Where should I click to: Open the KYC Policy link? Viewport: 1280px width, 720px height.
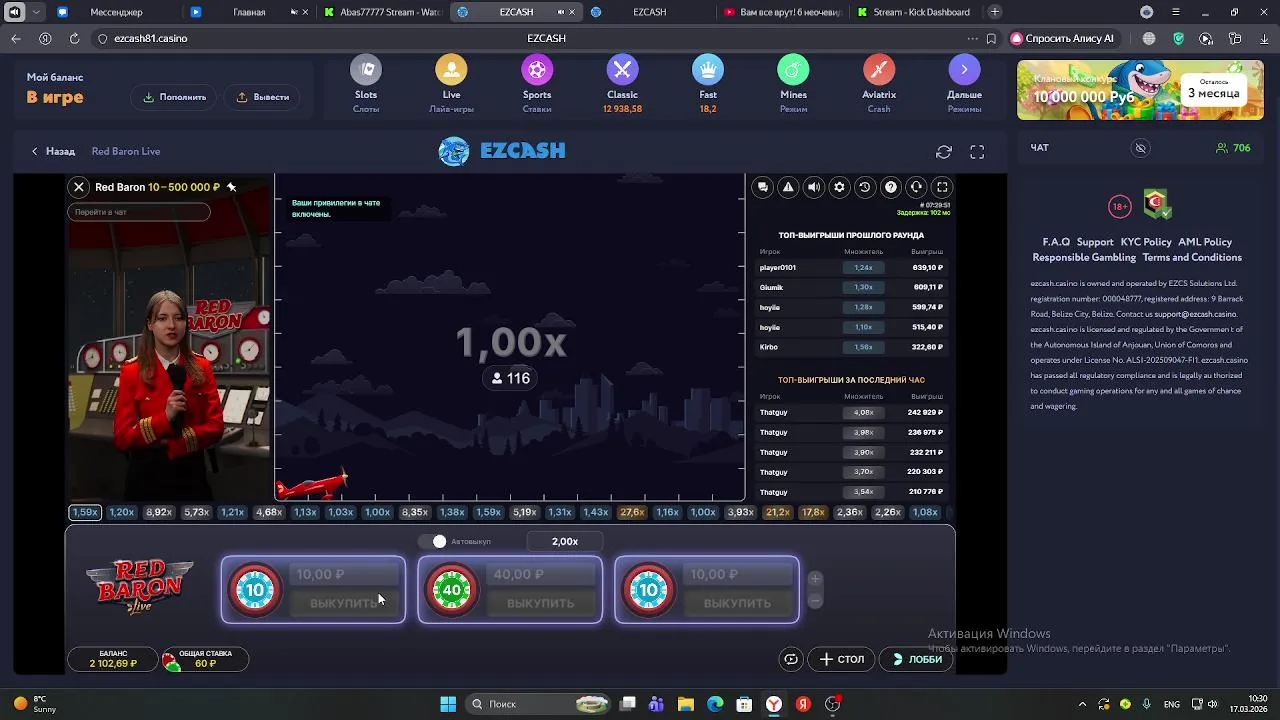point(1146,242)
